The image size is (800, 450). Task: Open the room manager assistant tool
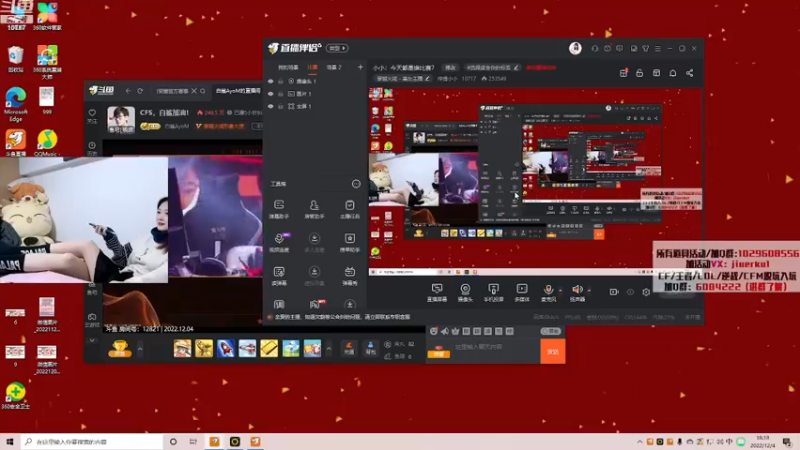(x=314, y=209)
